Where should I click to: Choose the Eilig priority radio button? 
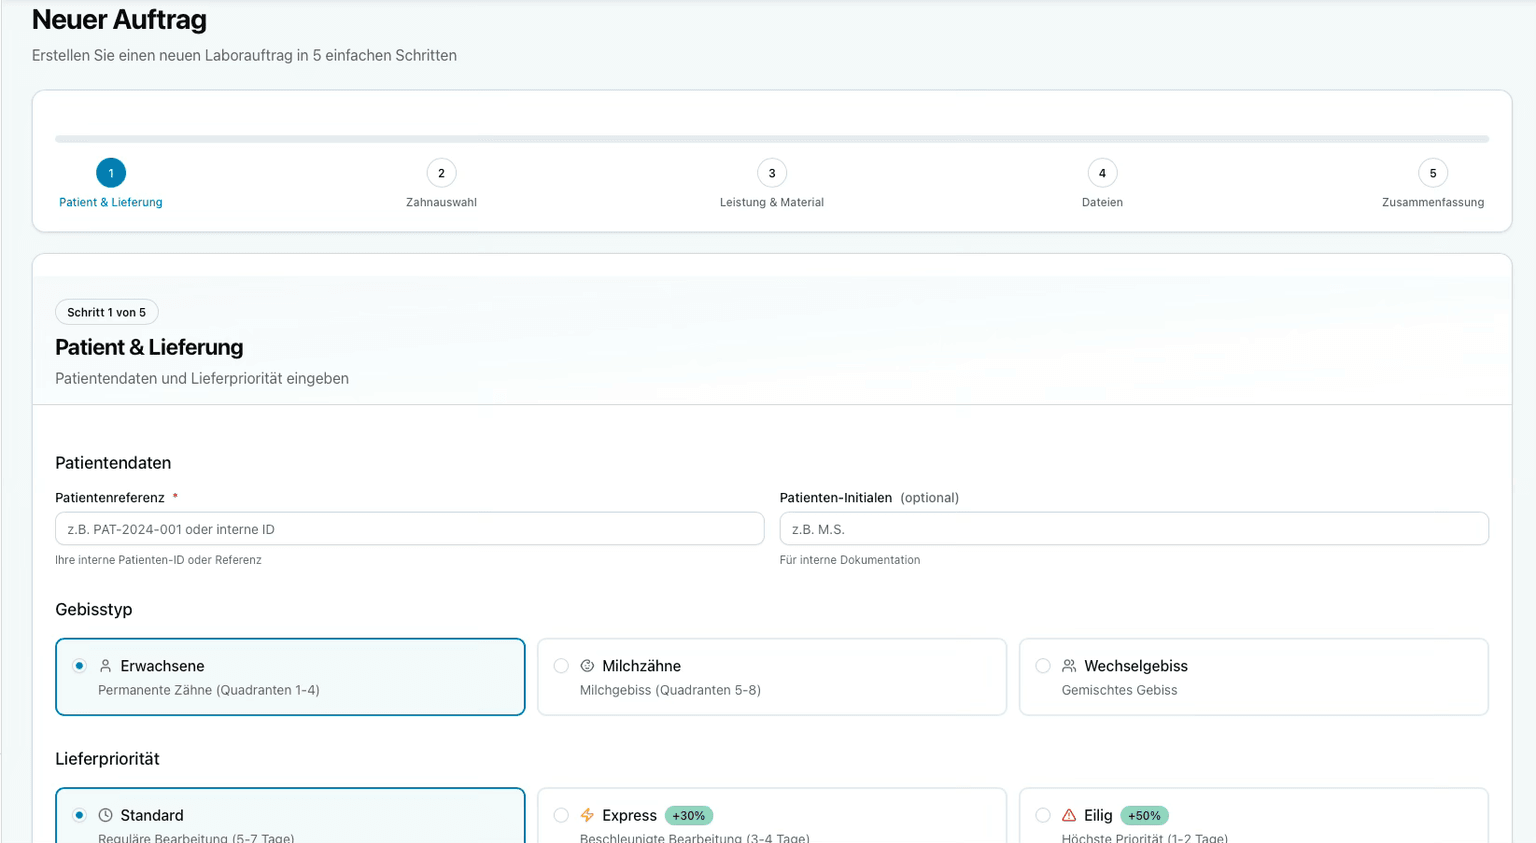(x=1043, y=815)
